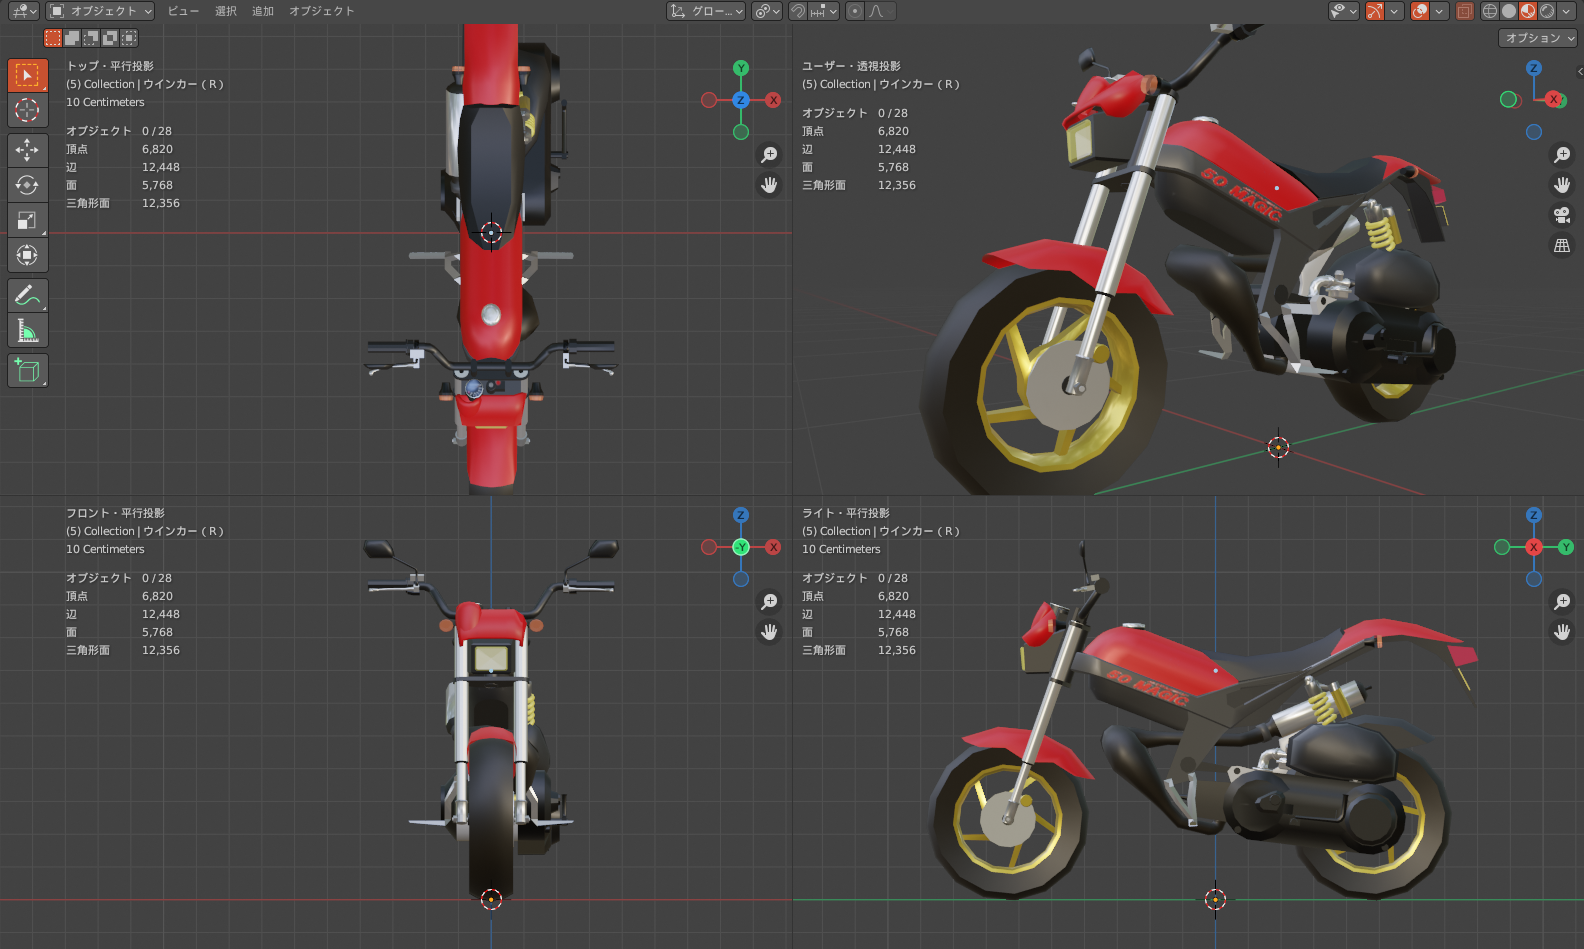Click zoom icon in right orthographic viewport
This screenshot has width=1584, height=949.
pyautogui.click(x=1562, y=602)
